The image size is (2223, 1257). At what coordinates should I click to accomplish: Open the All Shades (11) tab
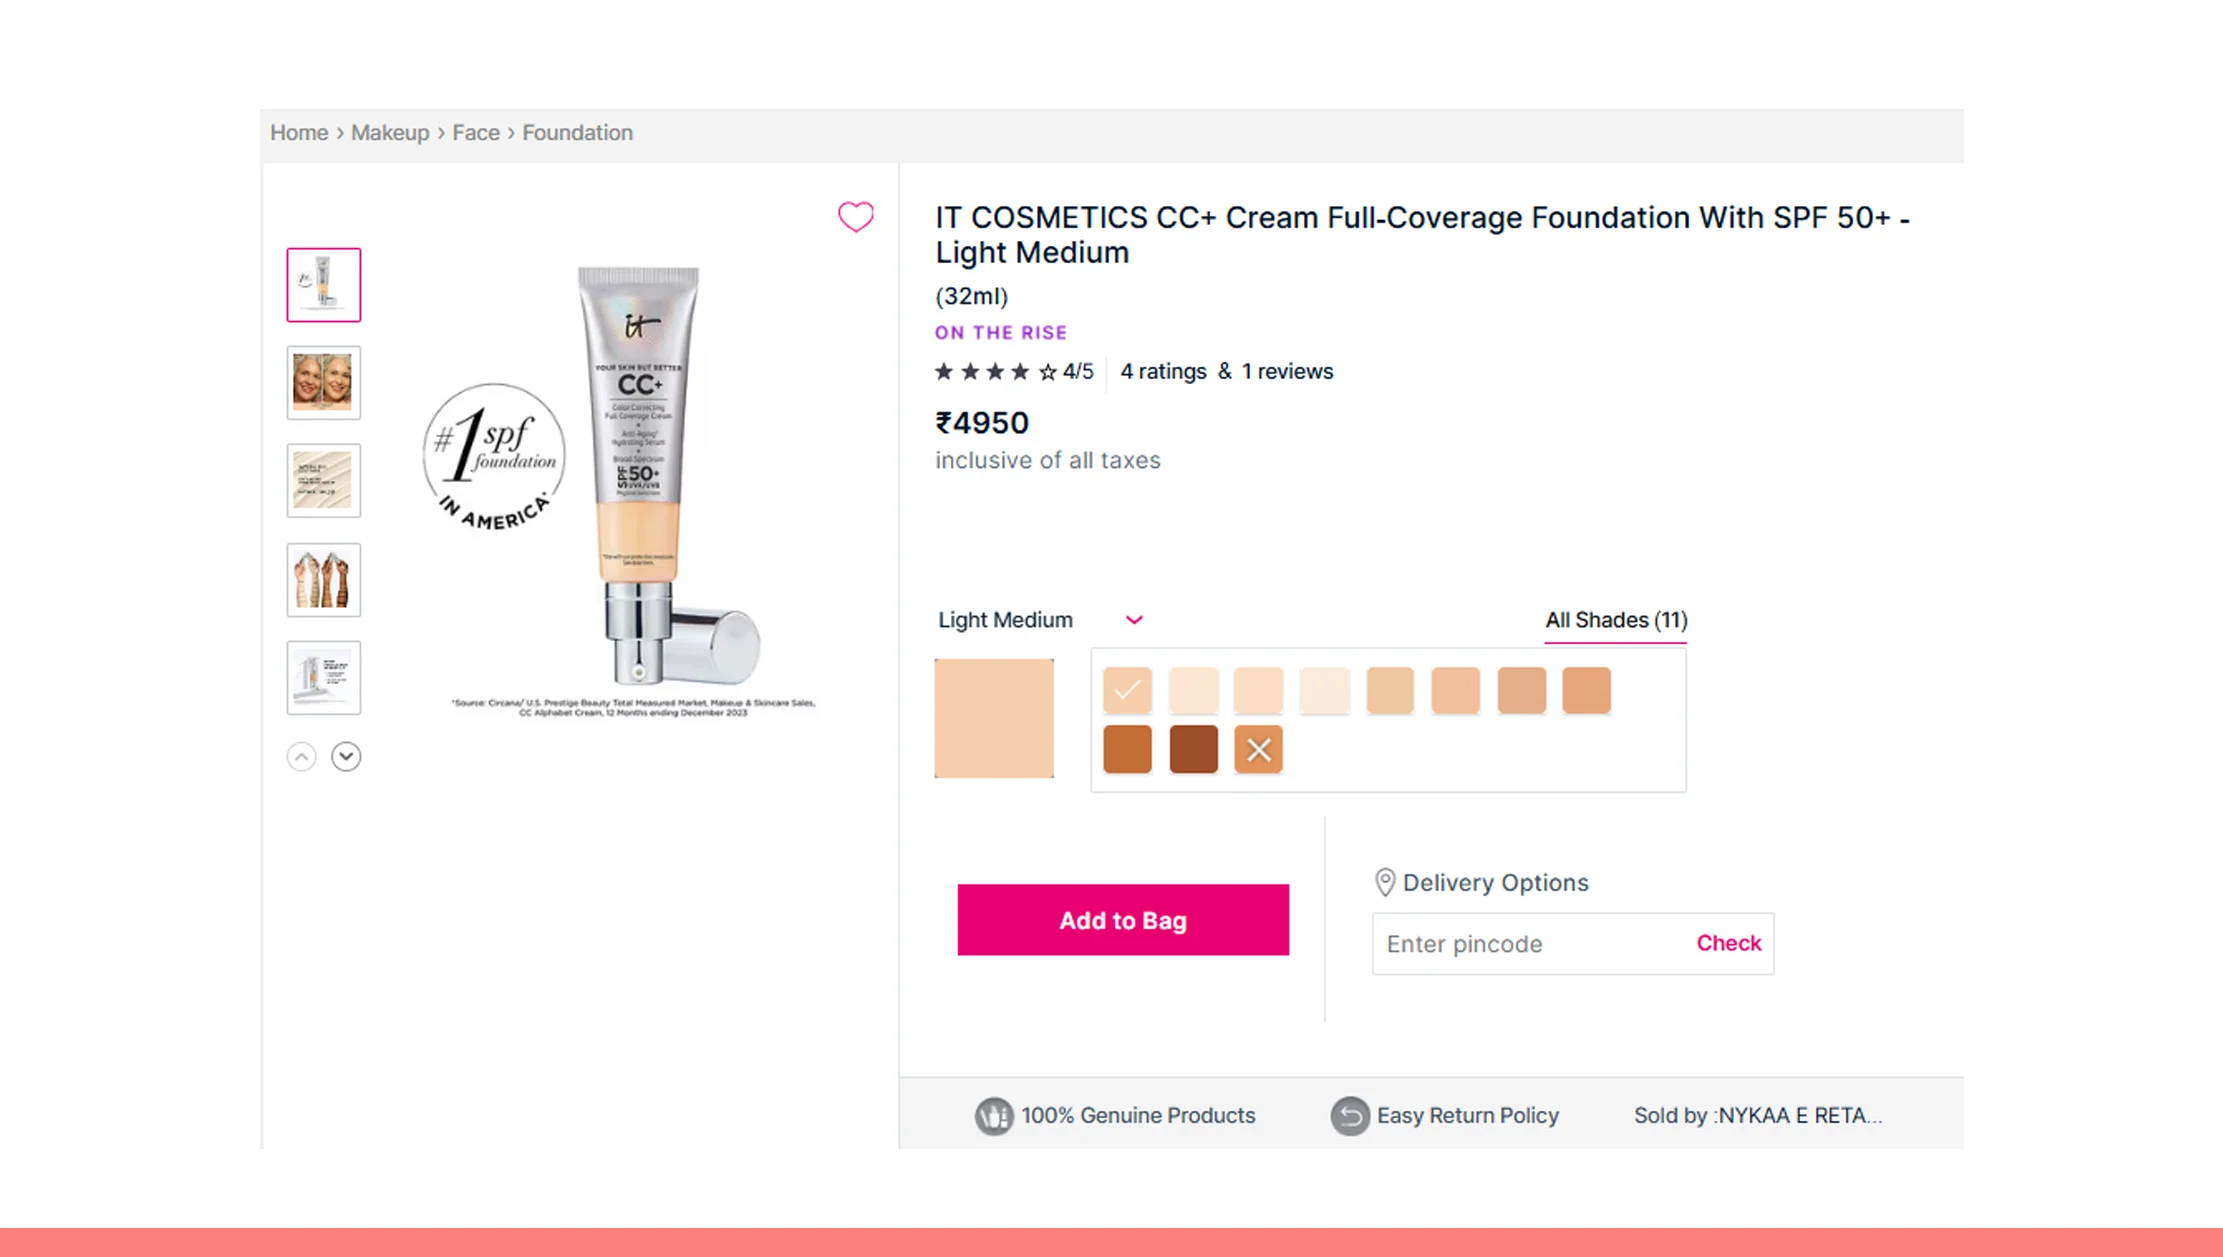[x=1615, y=620]
